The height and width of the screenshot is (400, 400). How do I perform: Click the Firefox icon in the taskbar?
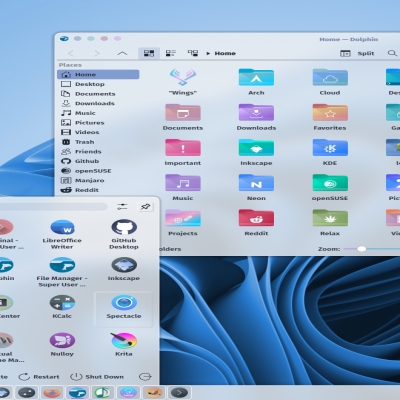[52, 392]
